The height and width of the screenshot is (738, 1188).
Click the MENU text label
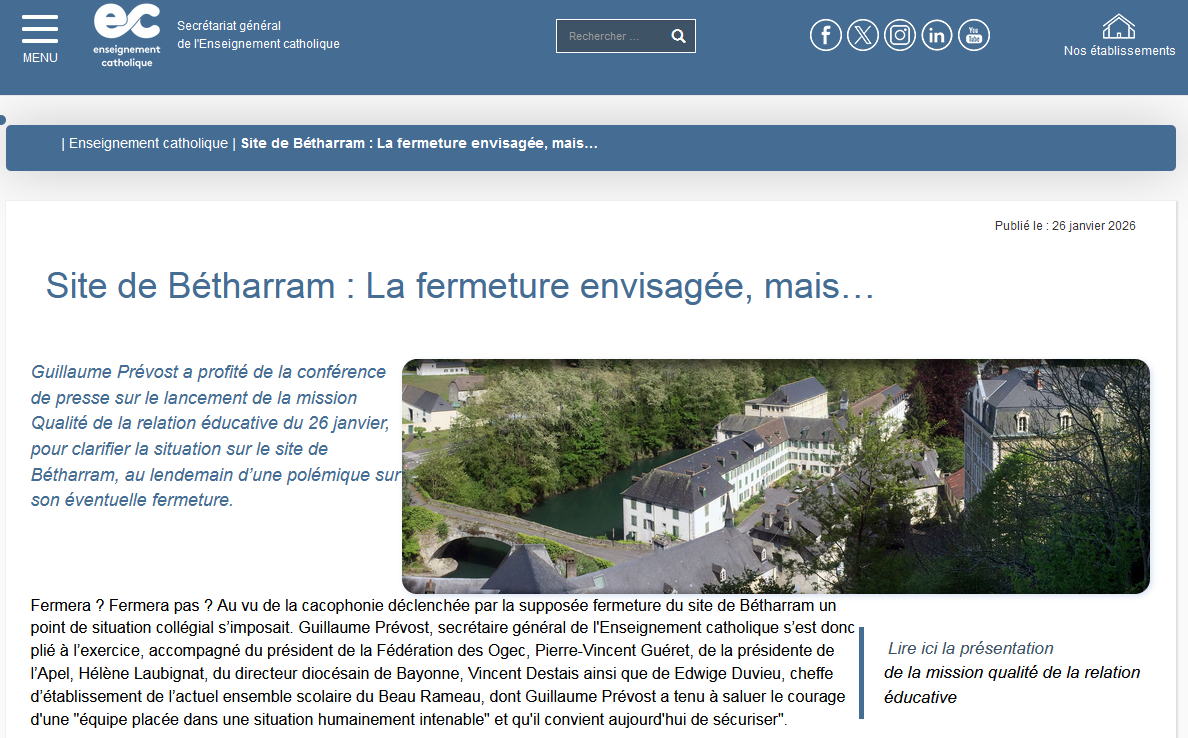[40, 58]
